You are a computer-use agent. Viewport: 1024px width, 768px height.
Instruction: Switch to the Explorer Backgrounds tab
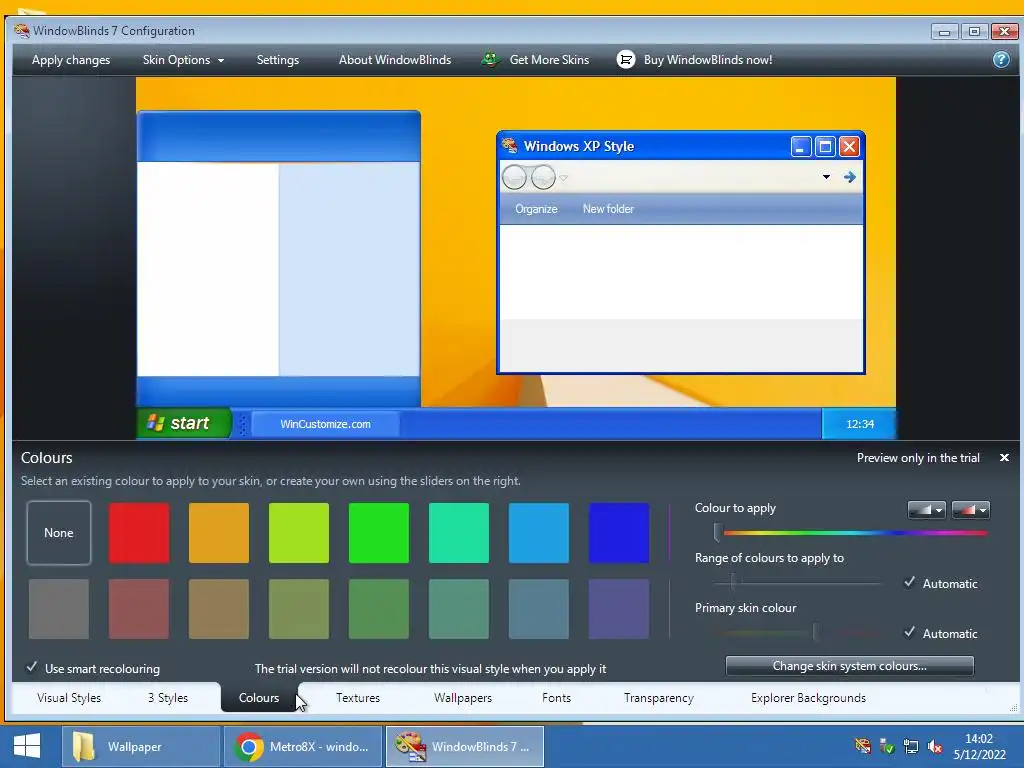pyautogui.click(x=808, y=698)
